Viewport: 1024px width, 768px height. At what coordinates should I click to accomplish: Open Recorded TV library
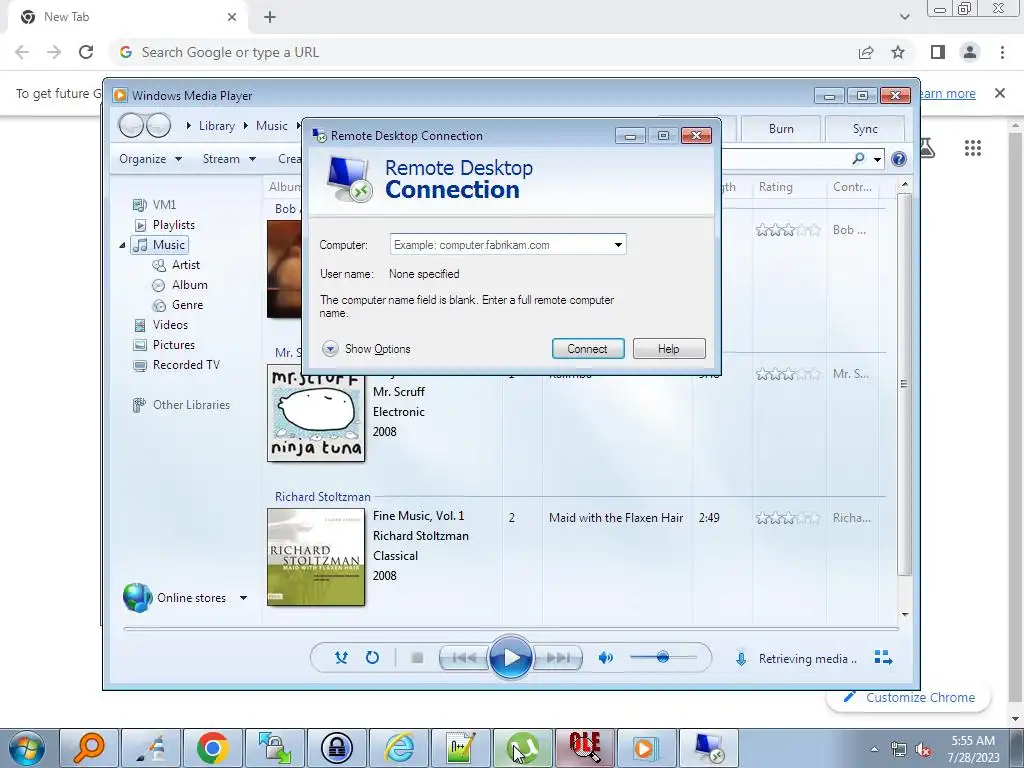[176, 365]
